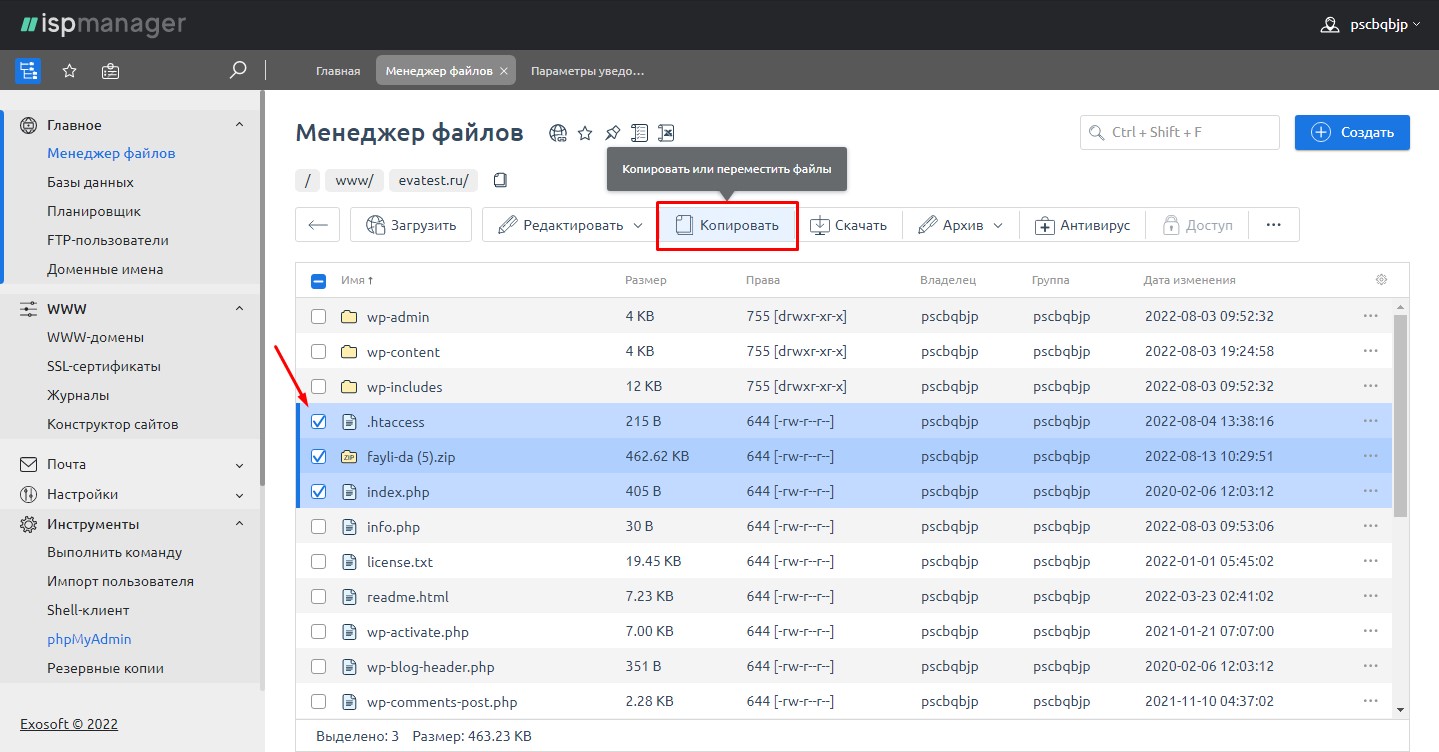Open SSL-сертификаты in sidebar
Screen dimensions: 1439x752
104,366
